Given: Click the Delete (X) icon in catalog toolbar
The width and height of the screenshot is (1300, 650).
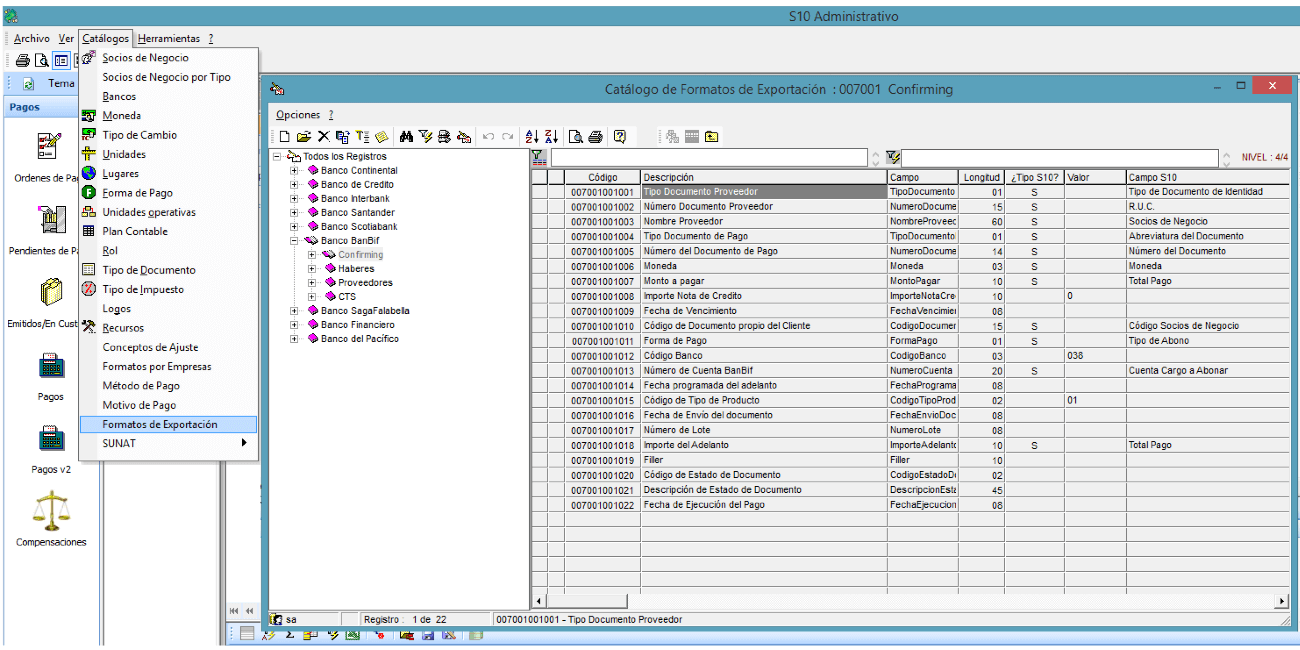Looking at the screenshot, I should [x=323, y=137].
